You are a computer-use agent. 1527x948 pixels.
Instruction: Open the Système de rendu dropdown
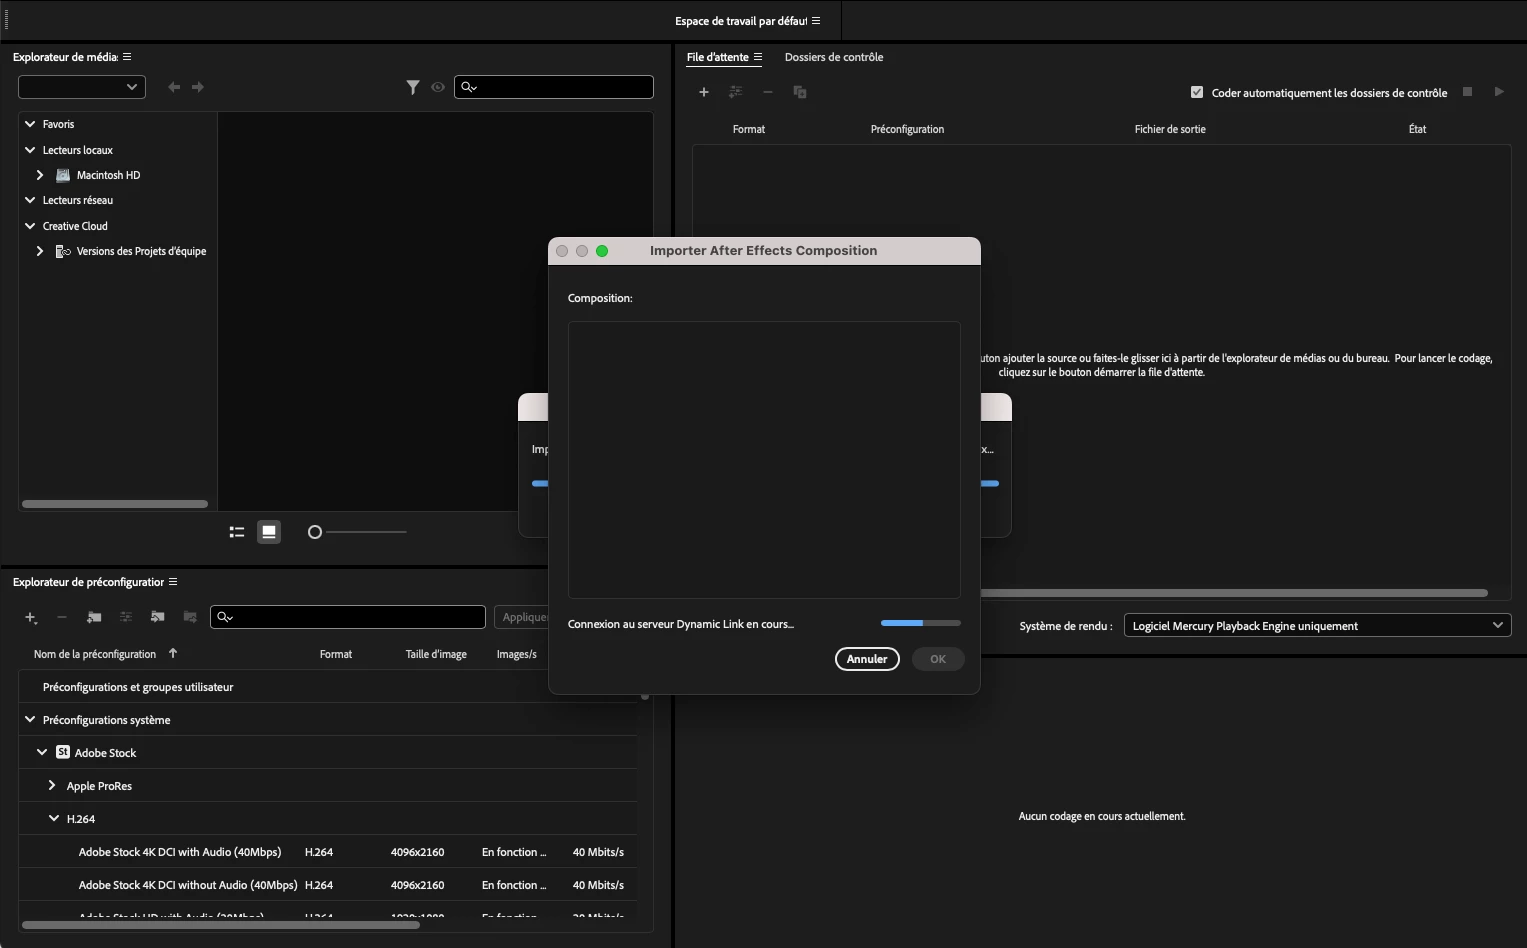1317,626
